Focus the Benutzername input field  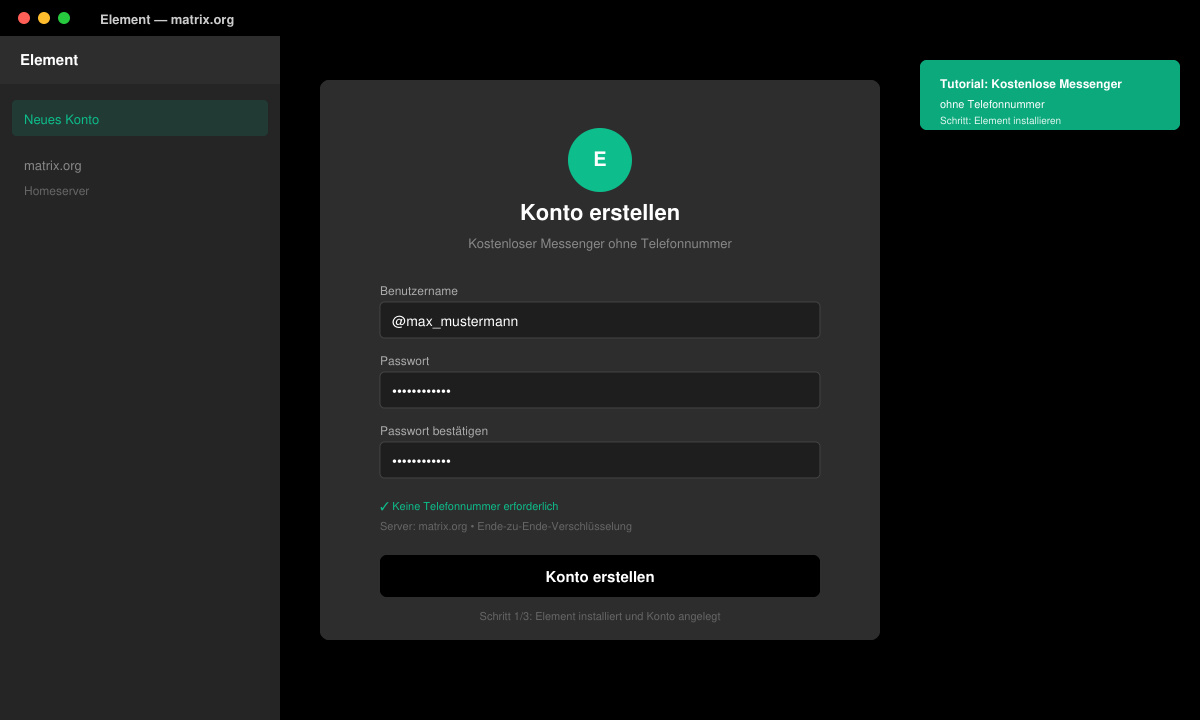coord(600,320)
